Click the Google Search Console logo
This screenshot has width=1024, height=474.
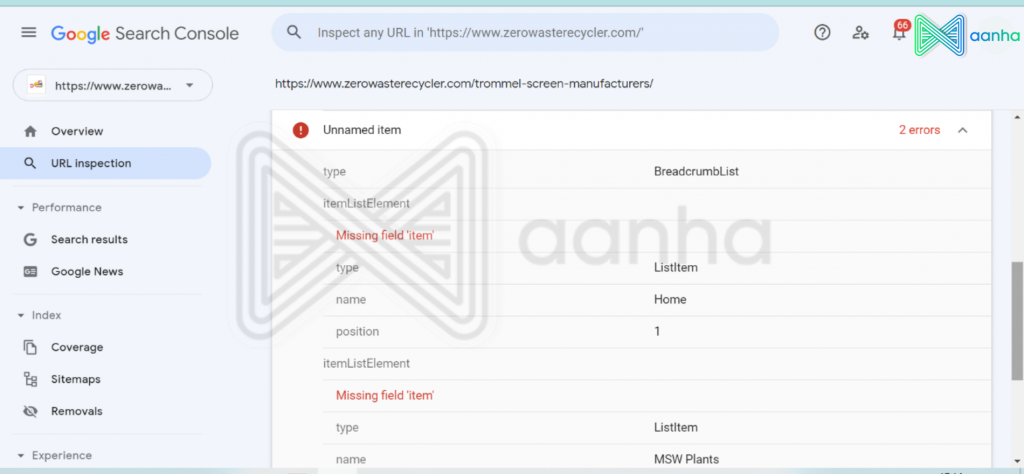pos(145,33)
